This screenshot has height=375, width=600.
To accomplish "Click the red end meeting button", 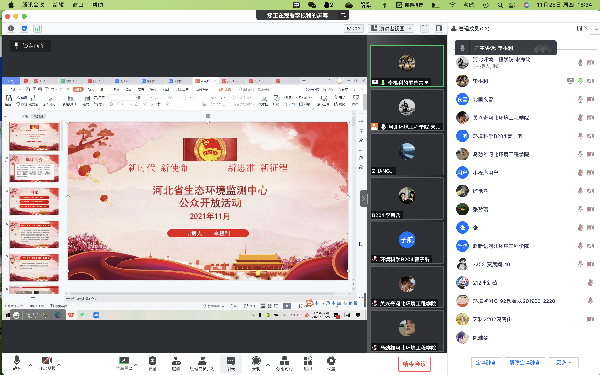I will point(414,364).
